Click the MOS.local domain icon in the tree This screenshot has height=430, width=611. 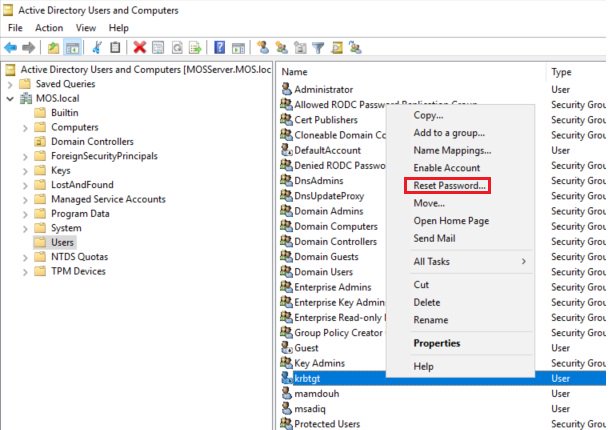[26, 98]
